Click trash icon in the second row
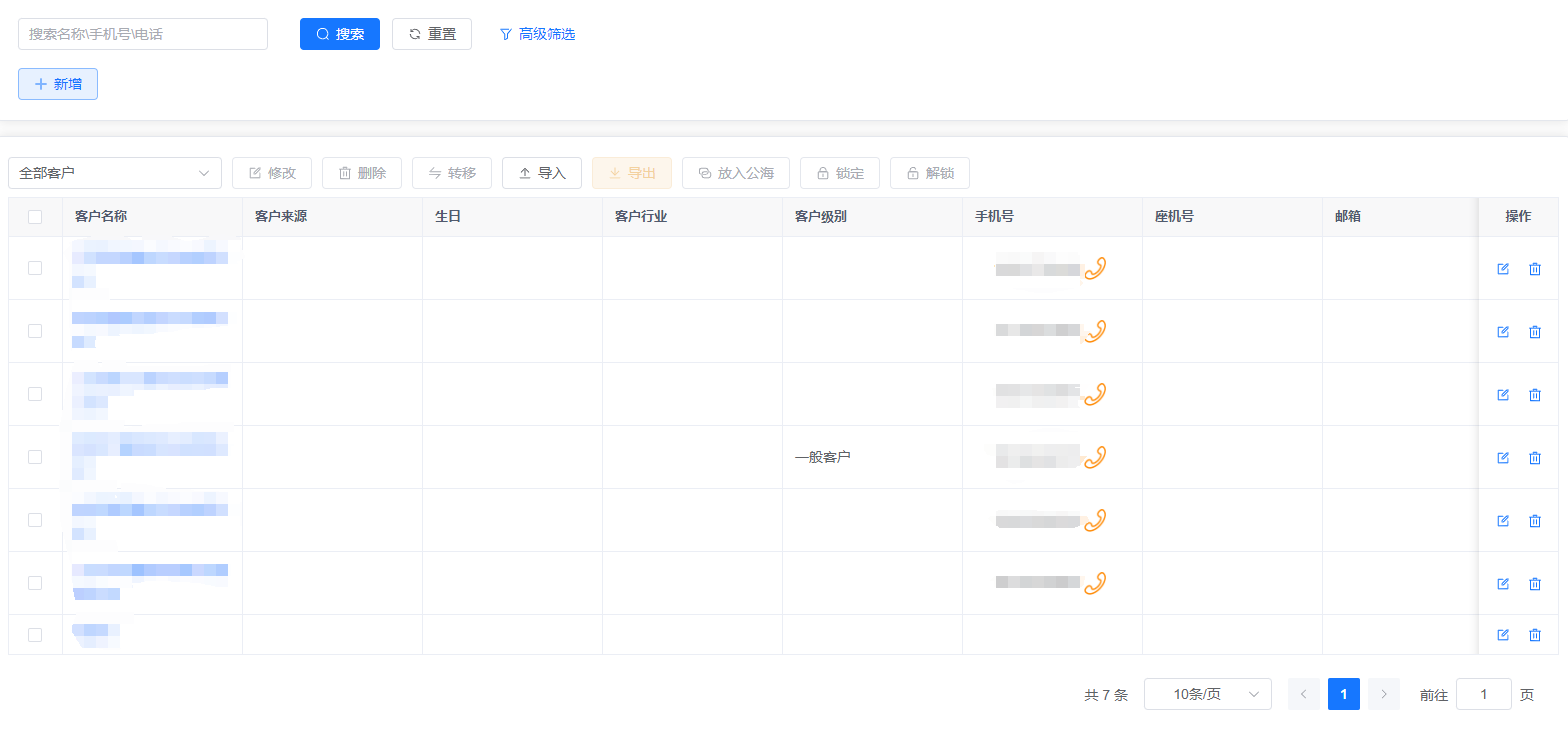 click(1535, 332)
